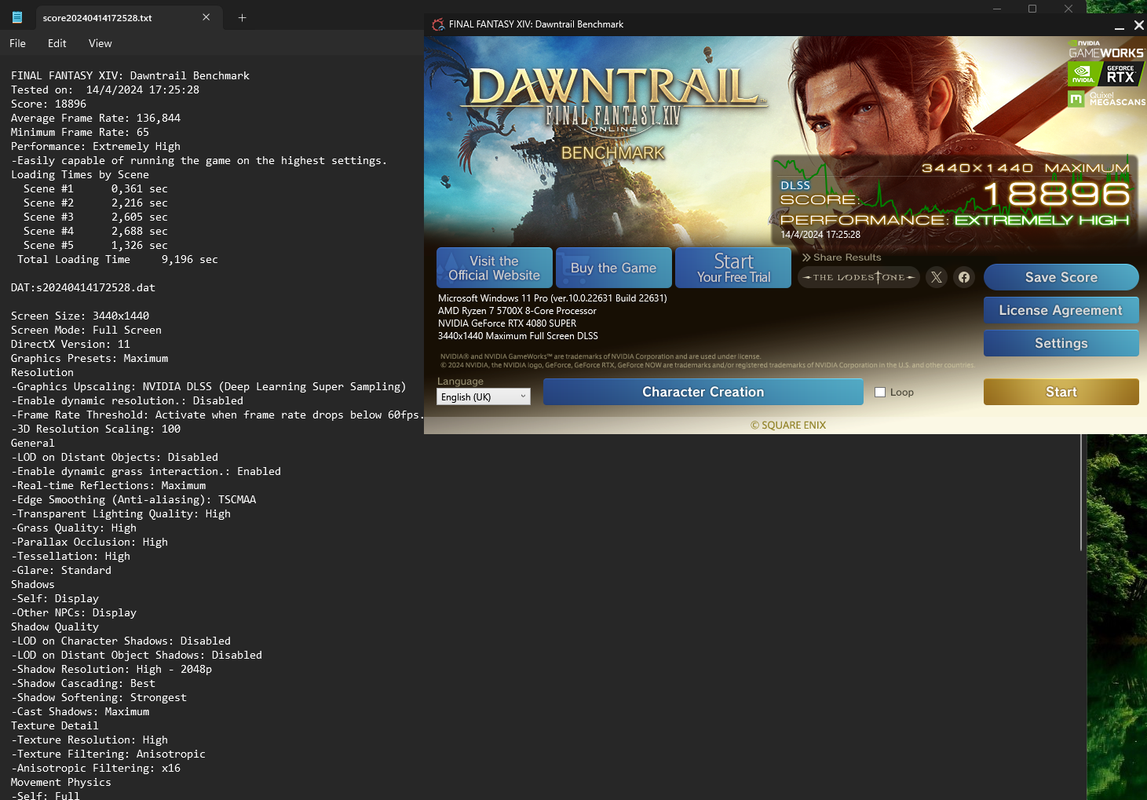
Task: Open the Language dropdown set to English (UK)
Action: 484,396
